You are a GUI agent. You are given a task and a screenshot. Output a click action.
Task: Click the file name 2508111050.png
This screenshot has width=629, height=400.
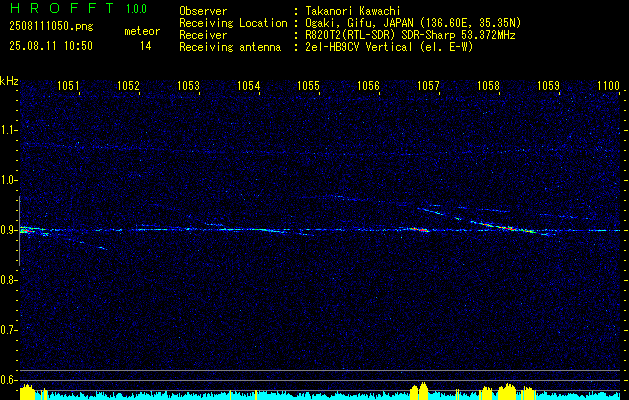[x=51, y=26]
